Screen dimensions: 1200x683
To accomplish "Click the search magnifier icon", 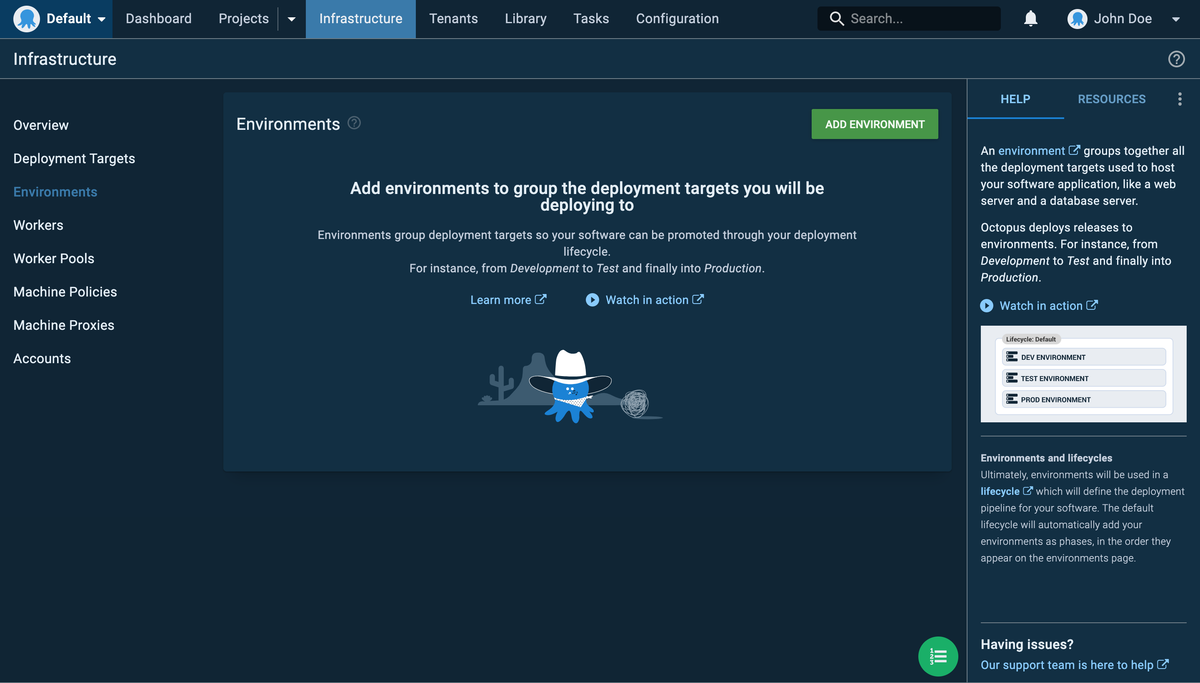I will click(x=836, y=17).
